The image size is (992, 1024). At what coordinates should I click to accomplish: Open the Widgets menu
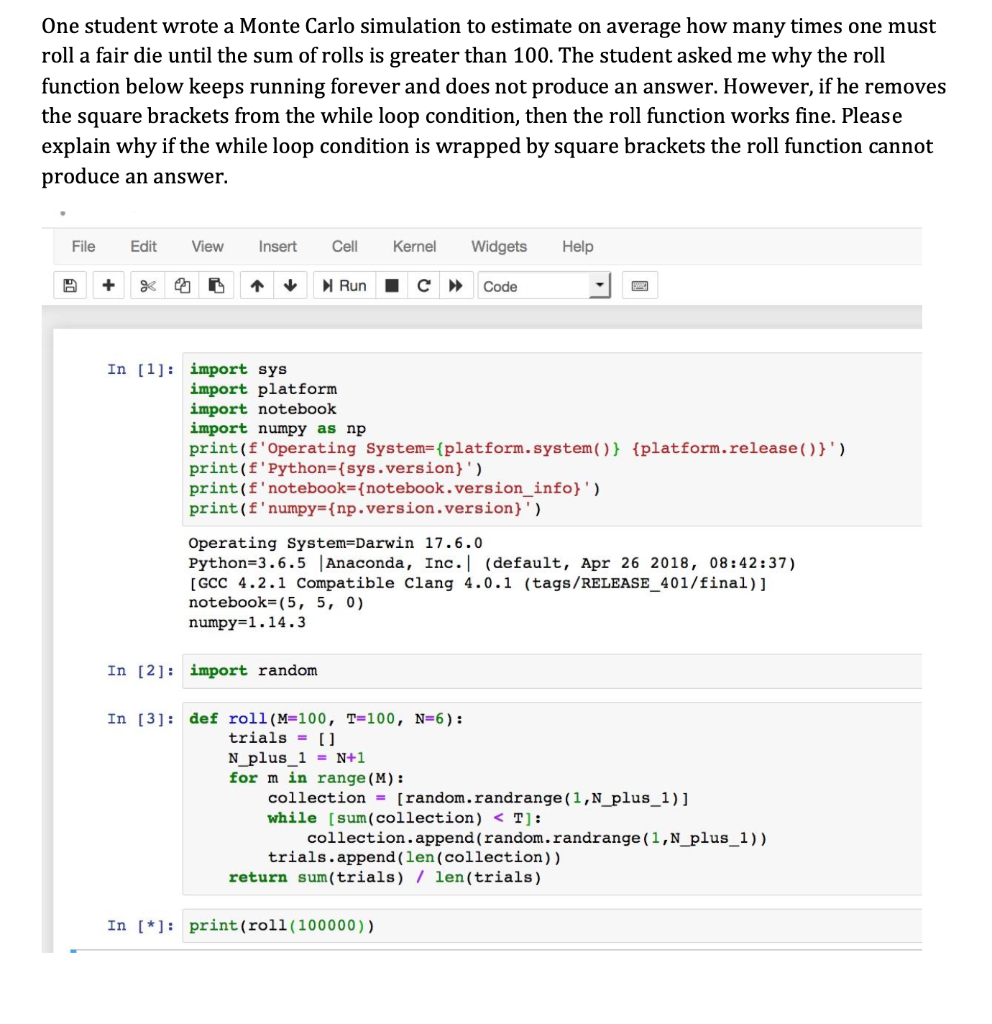tap(499, 246)
